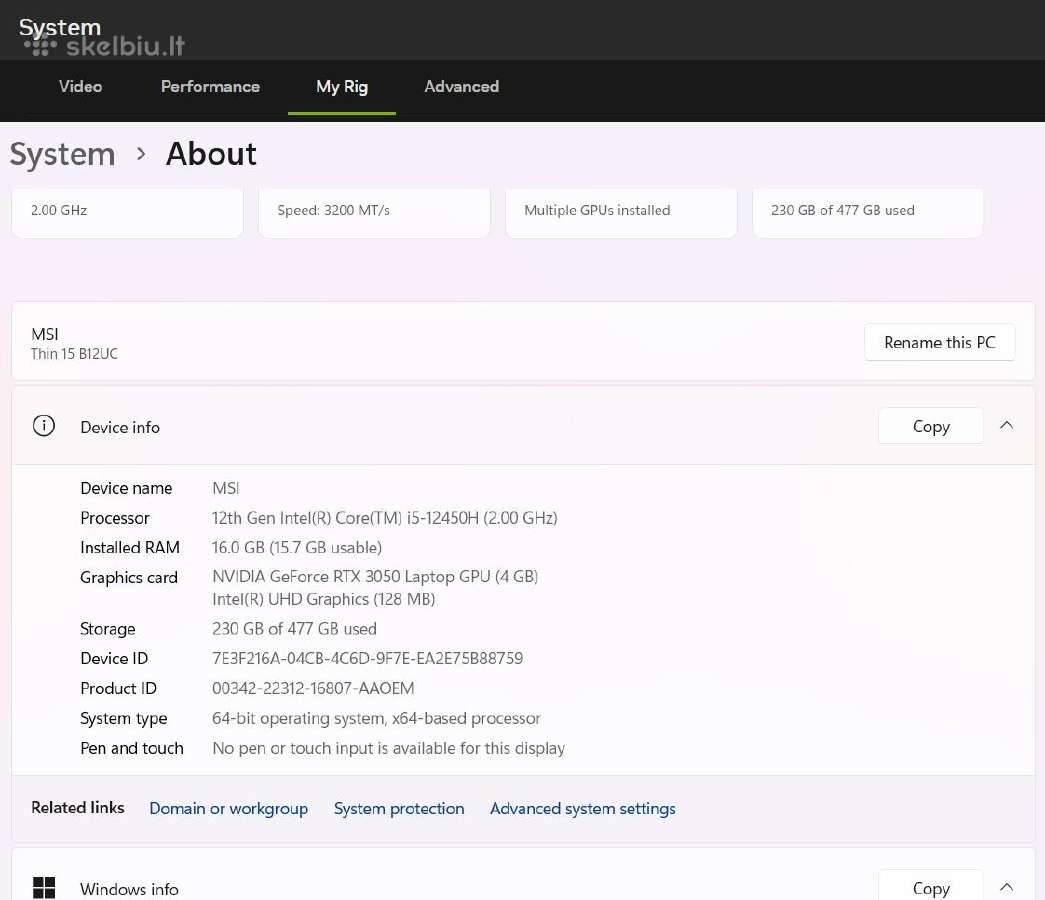Image resolution: width=1045 pixels, height=900 pixels.
Task: Select the 2.00 GHz processor card
Action: point(127,212)
